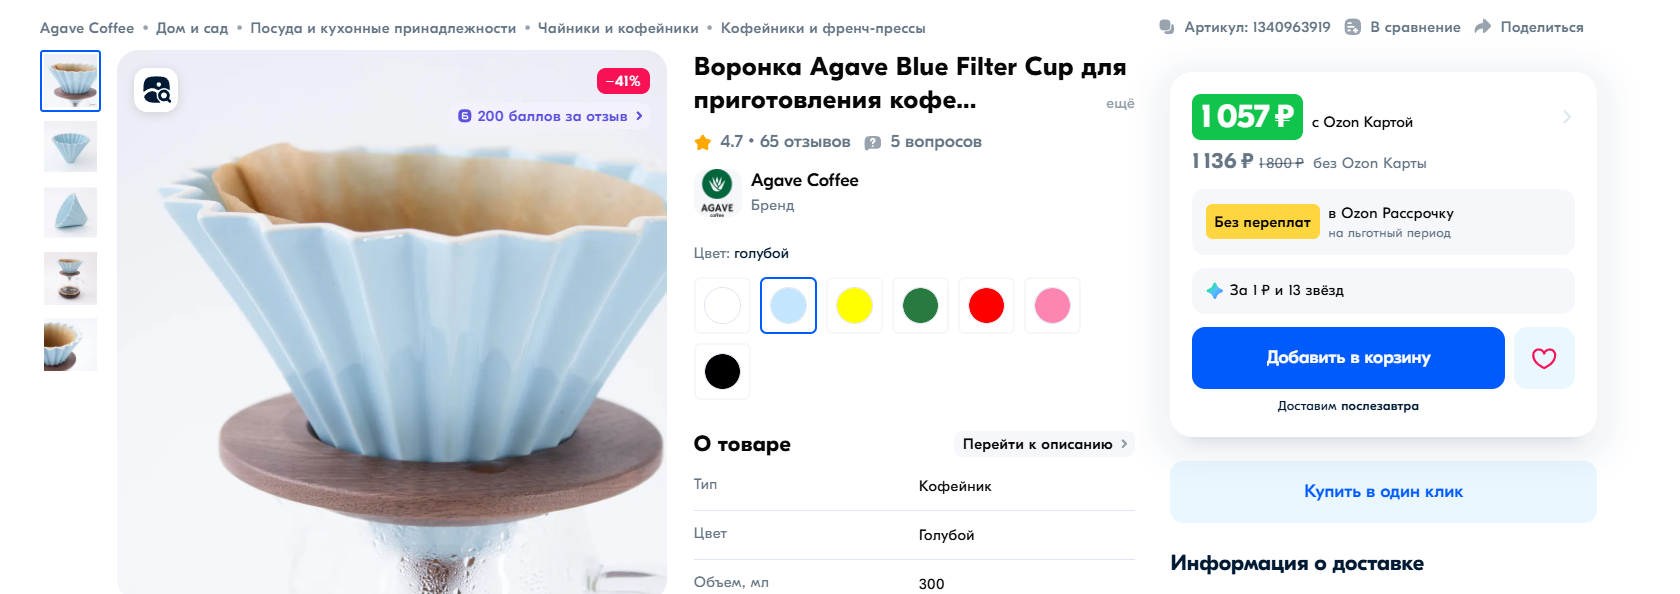Click the questions icon beside 5 вопросов
Image resolution: width=1680 pixels, height=594 pixels.
(x=873, y=142)
